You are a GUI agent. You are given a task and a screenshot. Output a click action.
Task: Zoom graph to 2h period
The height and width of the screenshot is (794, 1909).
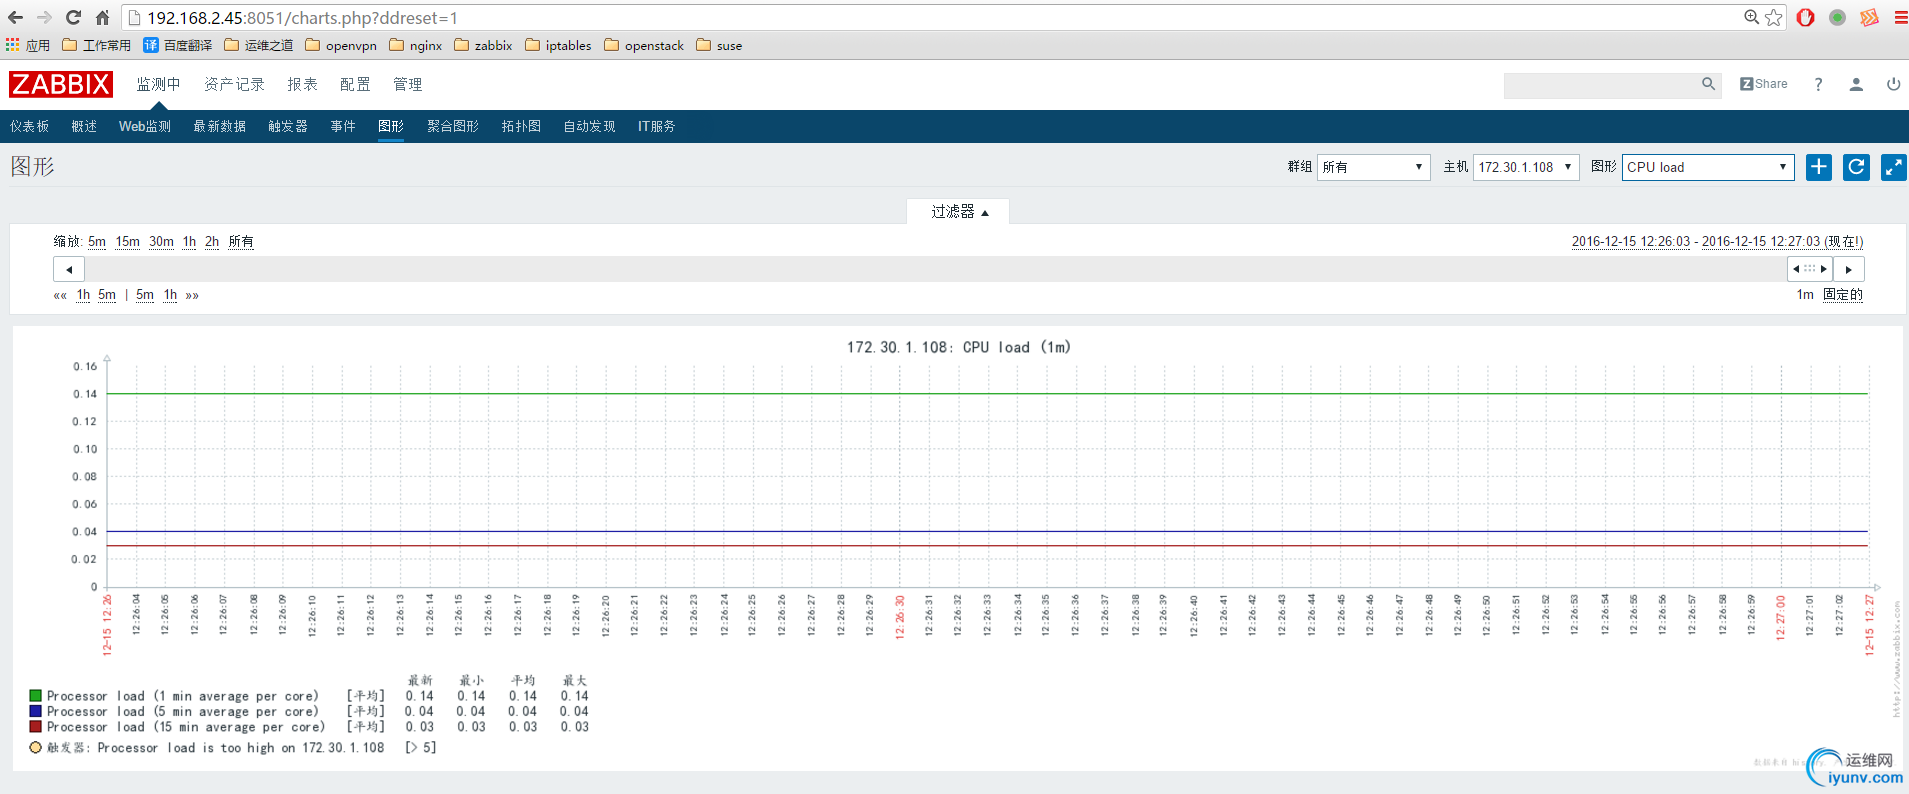coord(212,241)
